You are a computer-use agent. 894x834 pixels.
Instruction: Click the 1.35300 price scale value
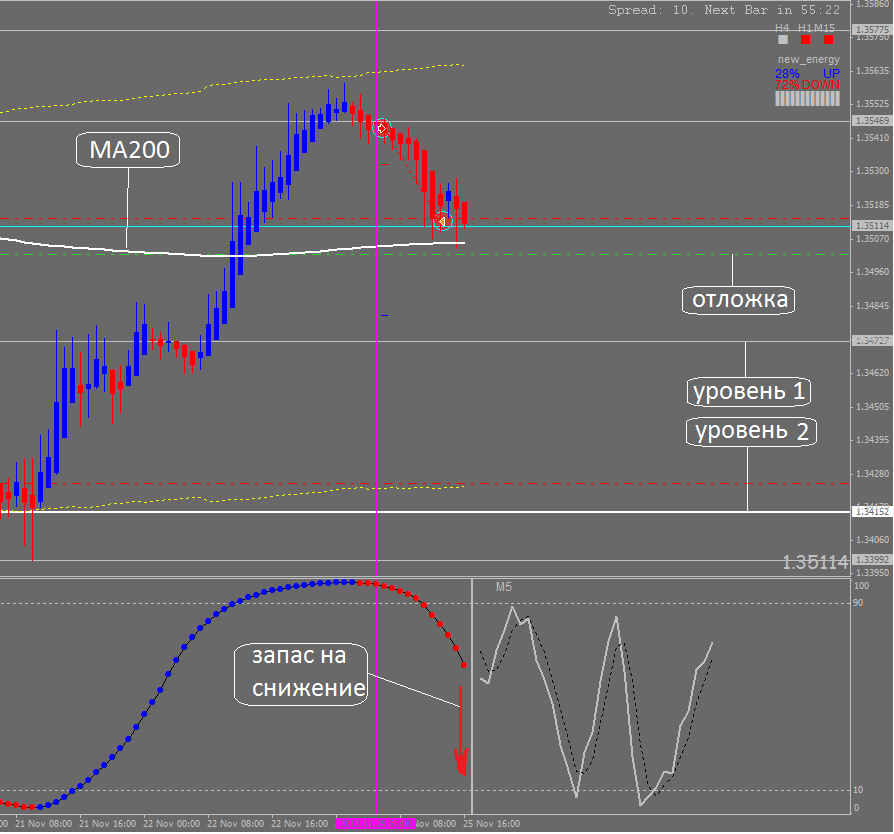(x=872, y=171)
